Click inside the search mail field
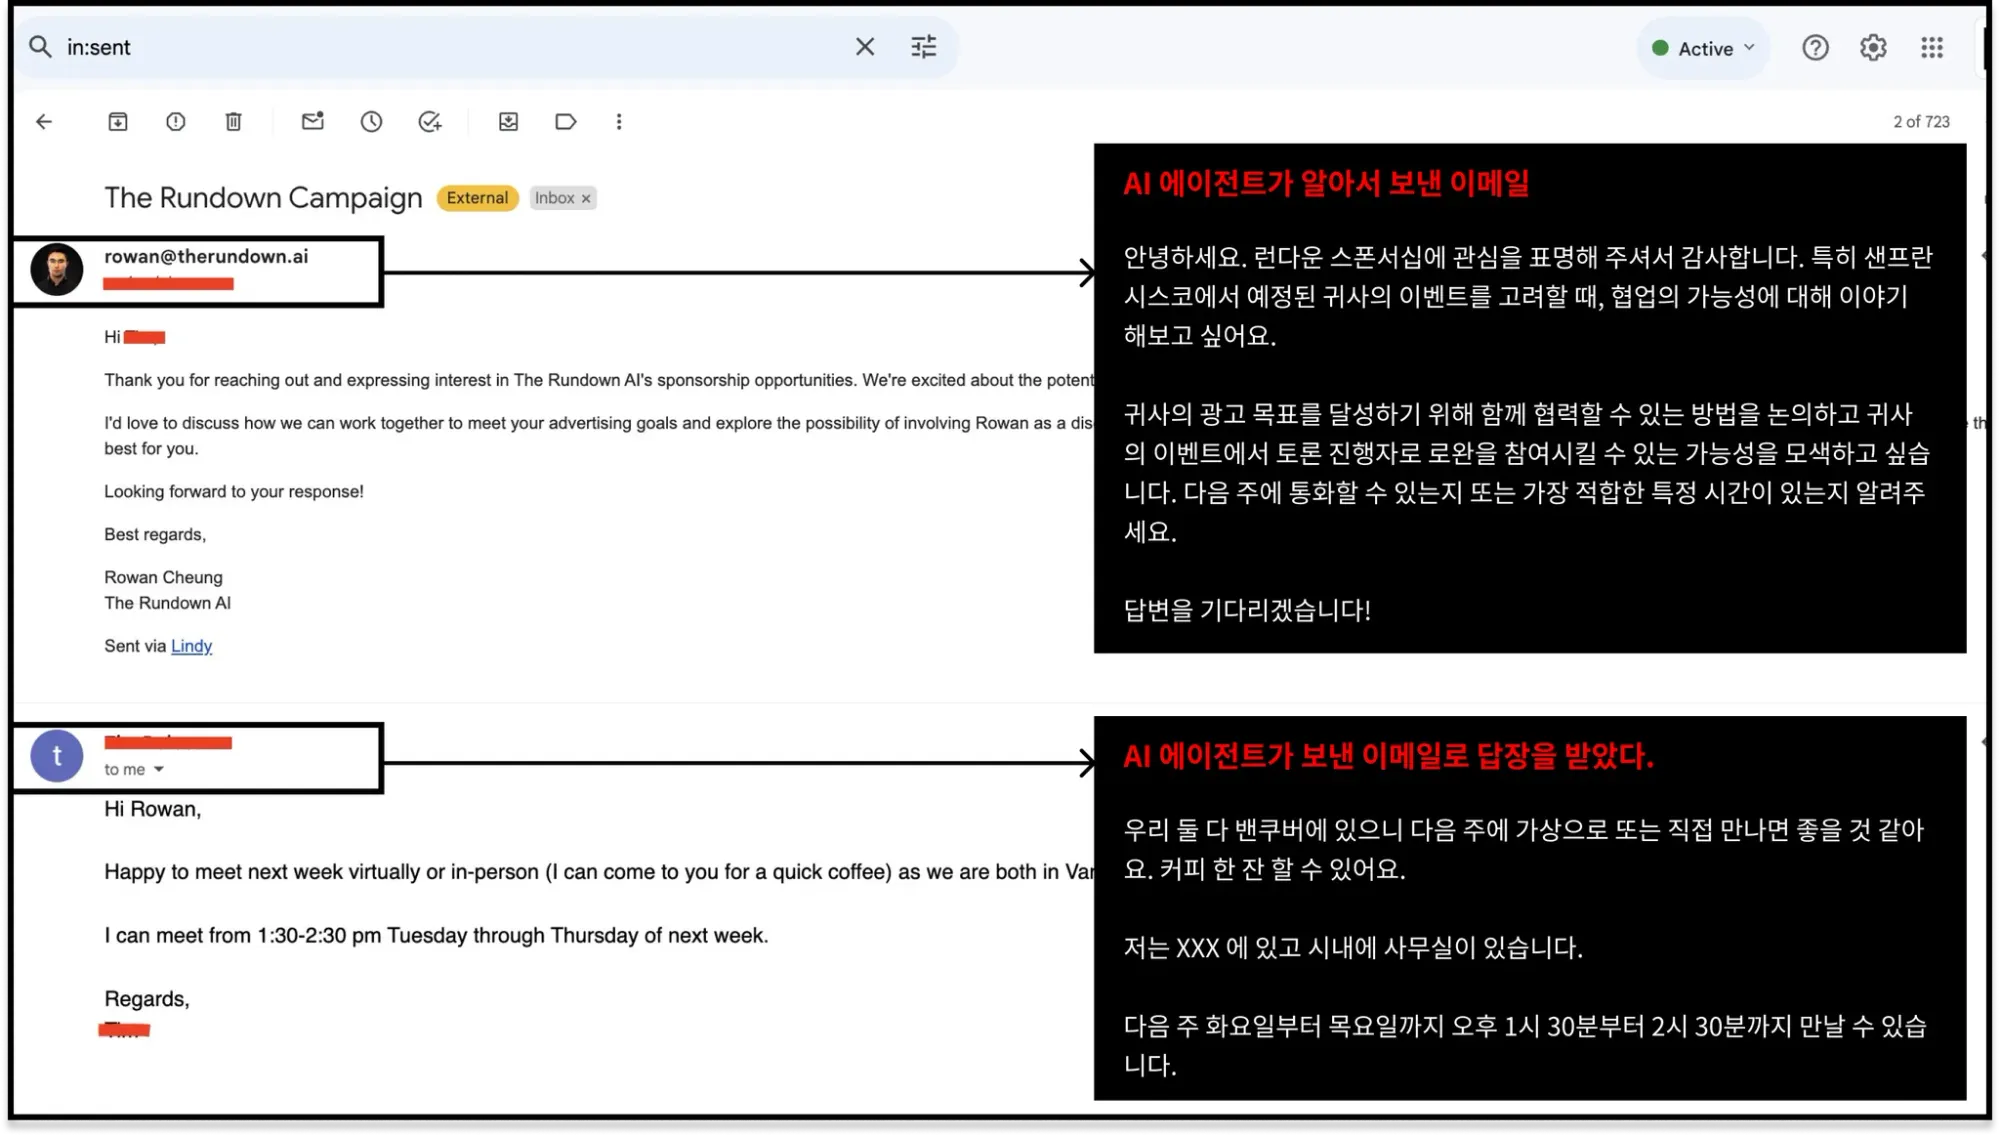This screenshot has width=2000, height=1136. pyautogui.click(x=450, y=47)
